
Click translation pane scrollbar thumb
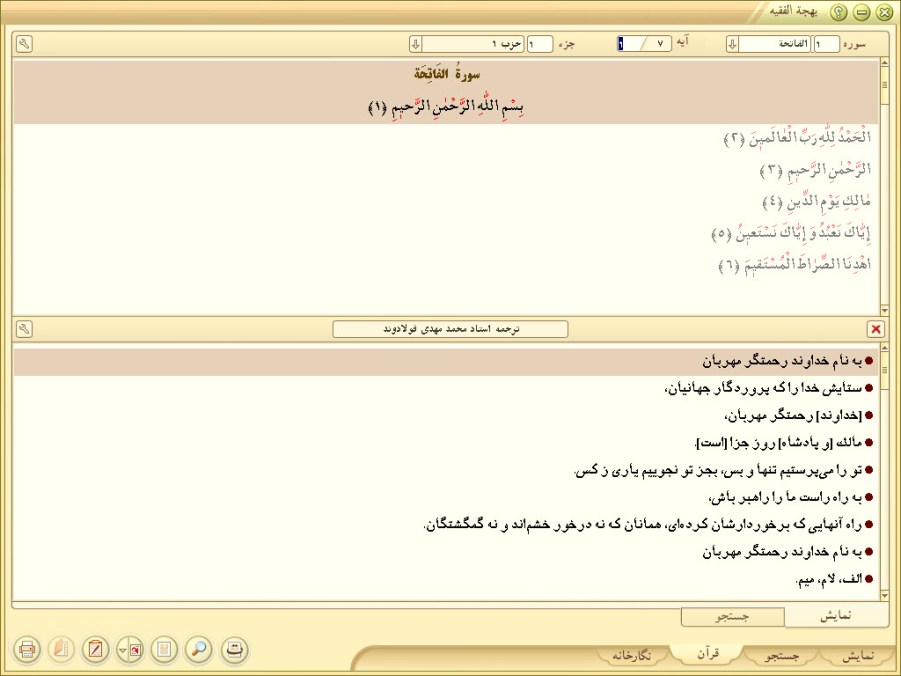[884, 370]
